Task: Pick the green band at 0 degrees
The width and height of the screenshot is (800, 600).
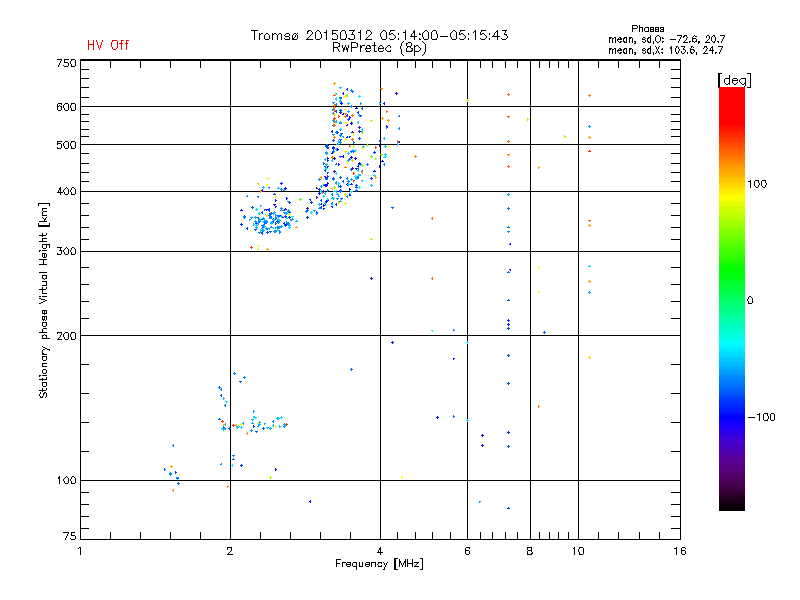Action: [732, 299]
